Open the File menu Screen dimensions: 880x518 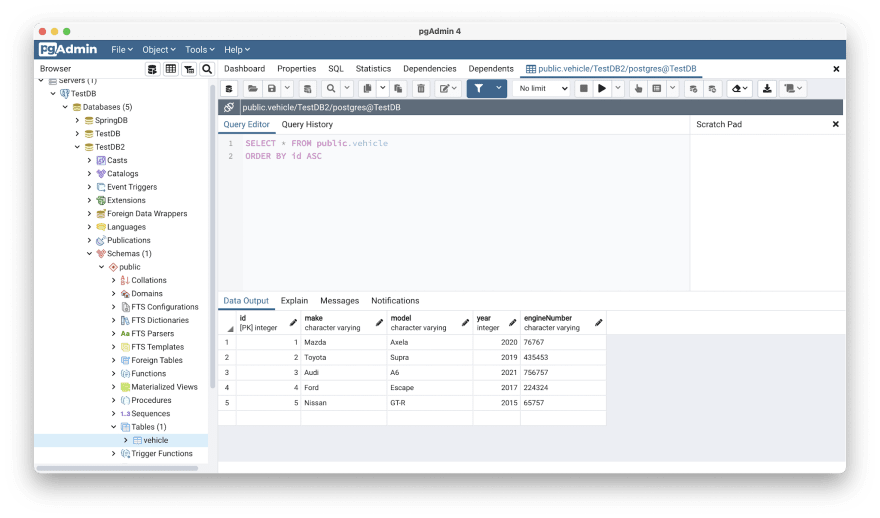122,50
